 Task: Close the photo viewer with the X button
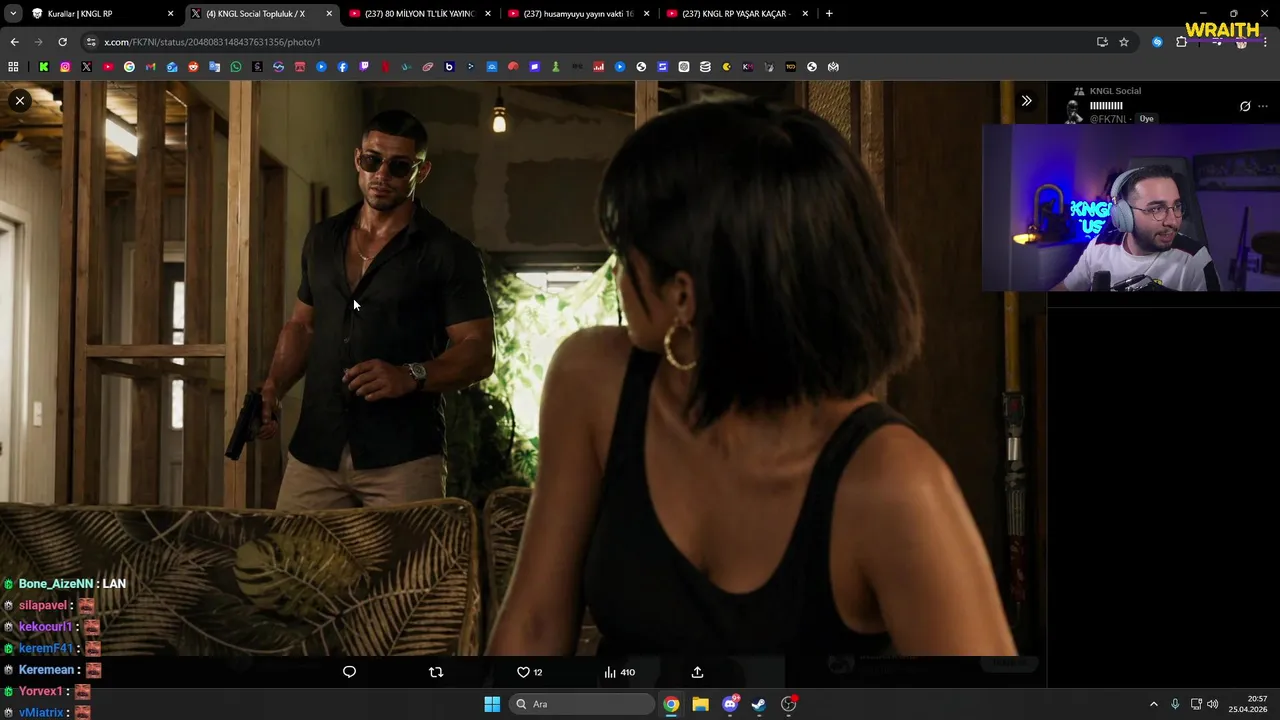[19, 100]
